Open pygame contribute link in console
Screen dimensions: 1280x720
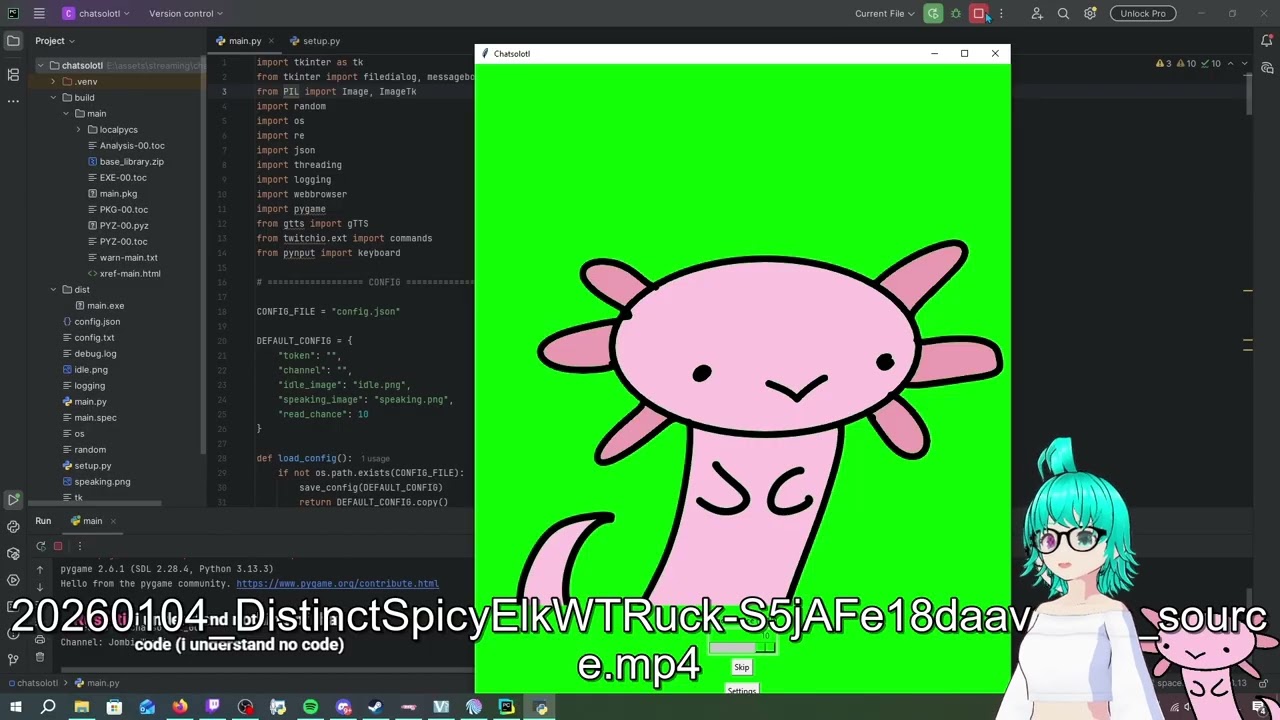click(x=337, y=584)
